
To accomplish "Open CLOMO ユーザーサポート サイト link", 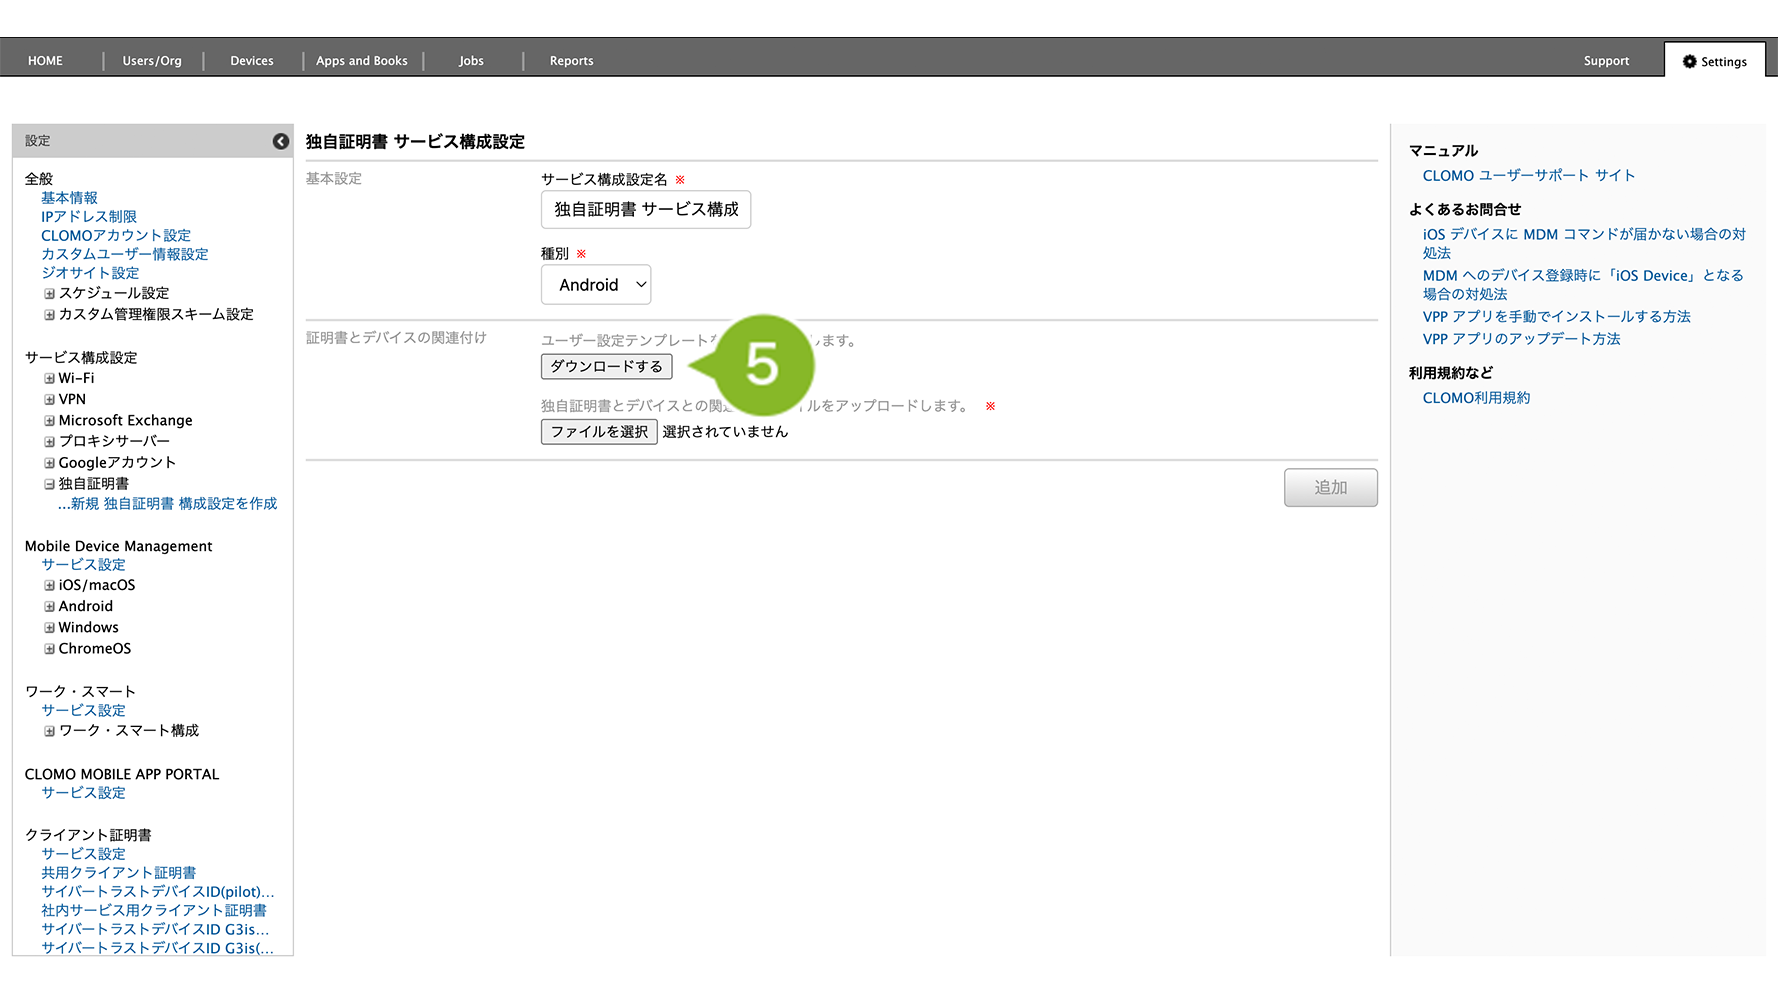I will point(1528,176).
